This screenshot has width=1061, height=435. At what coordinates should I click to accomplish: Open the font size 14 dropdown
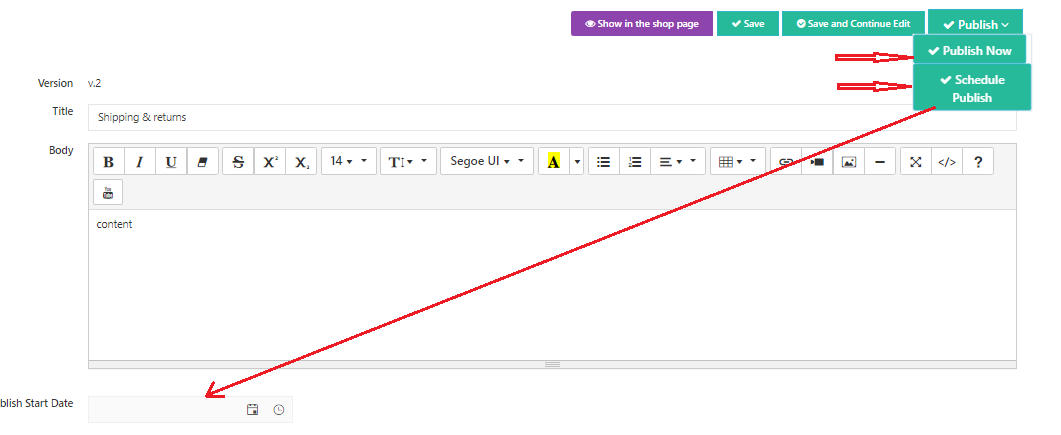348,162
